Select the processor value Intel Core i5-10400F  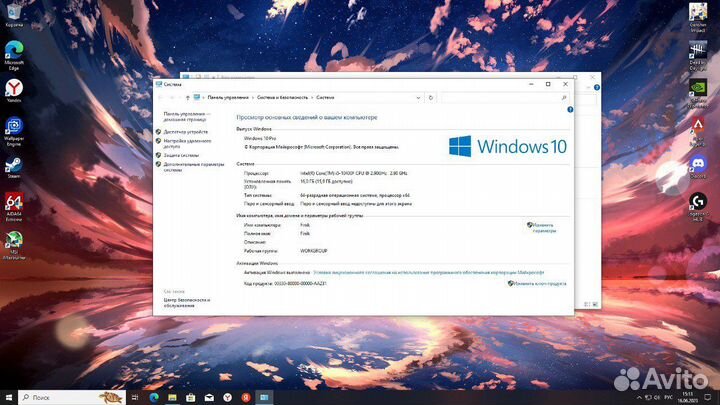(354, 174)
